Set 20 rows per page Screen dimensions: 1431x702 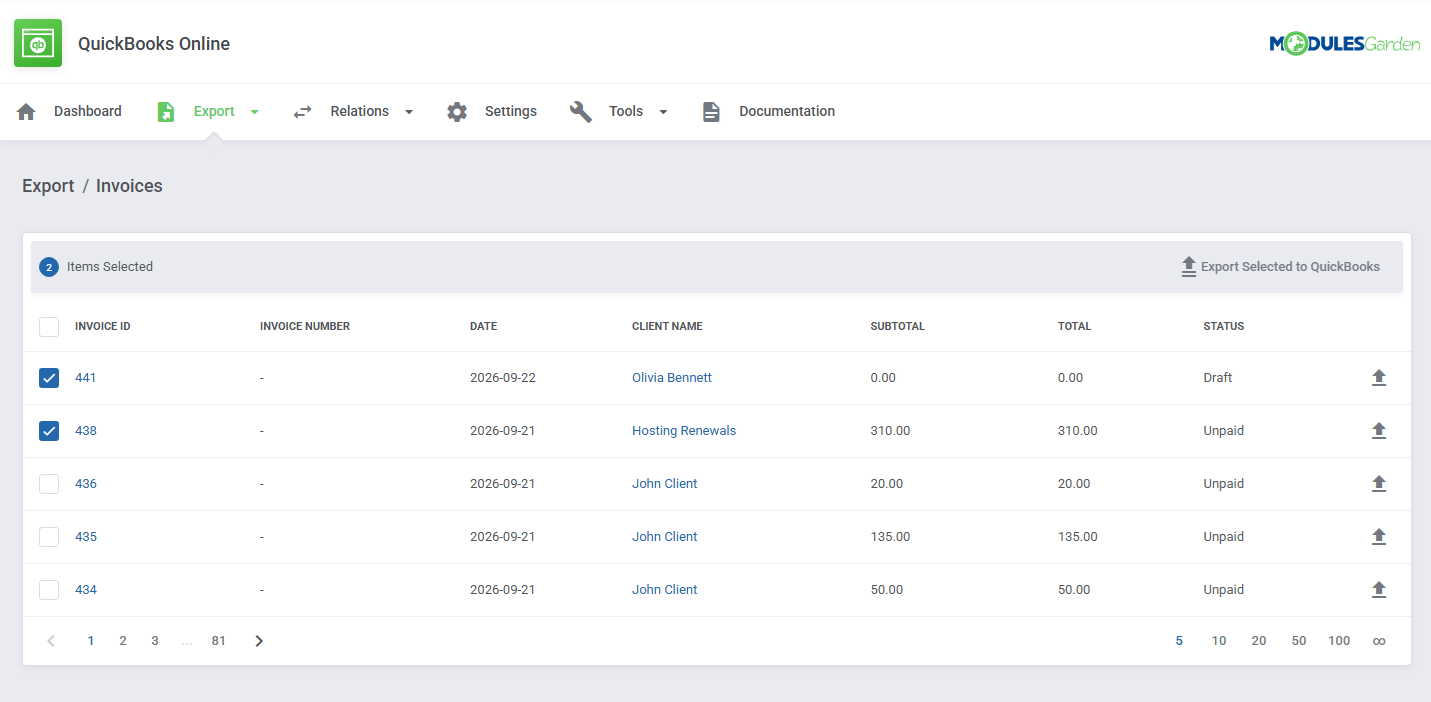(1259, 641)
